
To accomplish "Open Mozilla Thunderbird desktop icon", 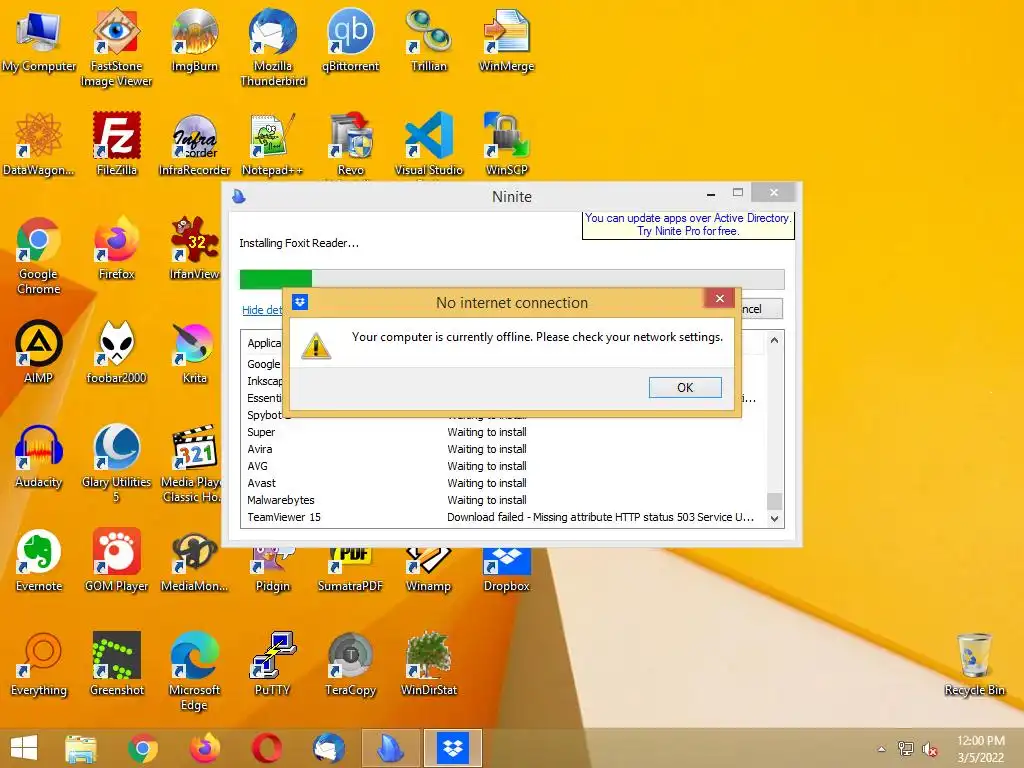I will (273, 47).
